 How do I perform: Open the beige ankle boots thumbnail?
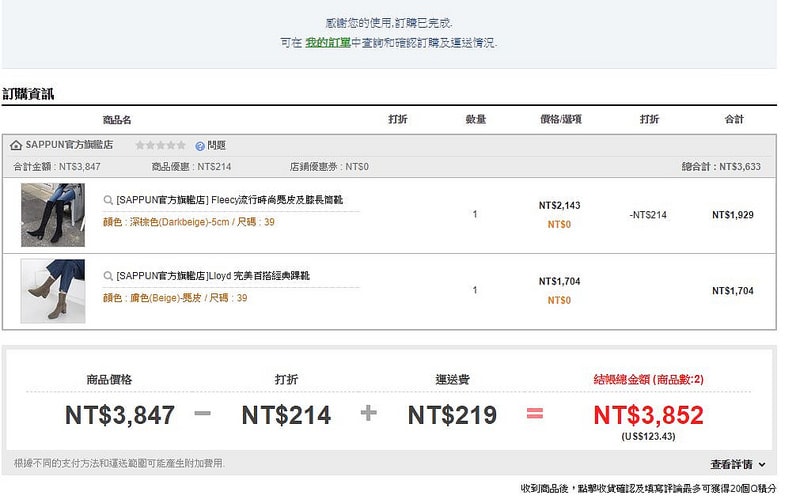pyautogui.click(x=53, y=290)
